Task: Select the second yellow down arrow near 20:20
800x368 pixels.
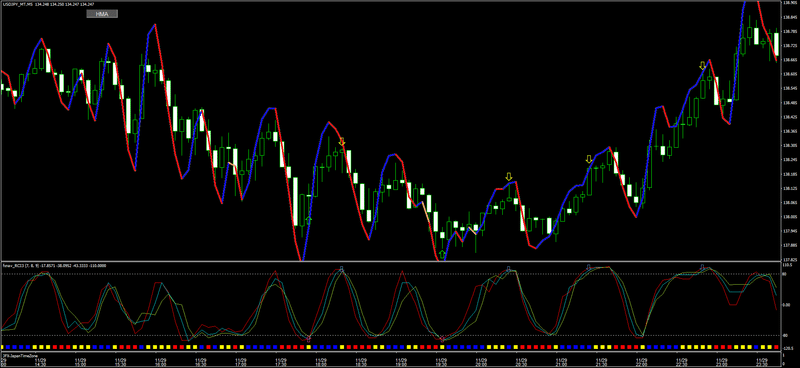Action: point(509,177)
